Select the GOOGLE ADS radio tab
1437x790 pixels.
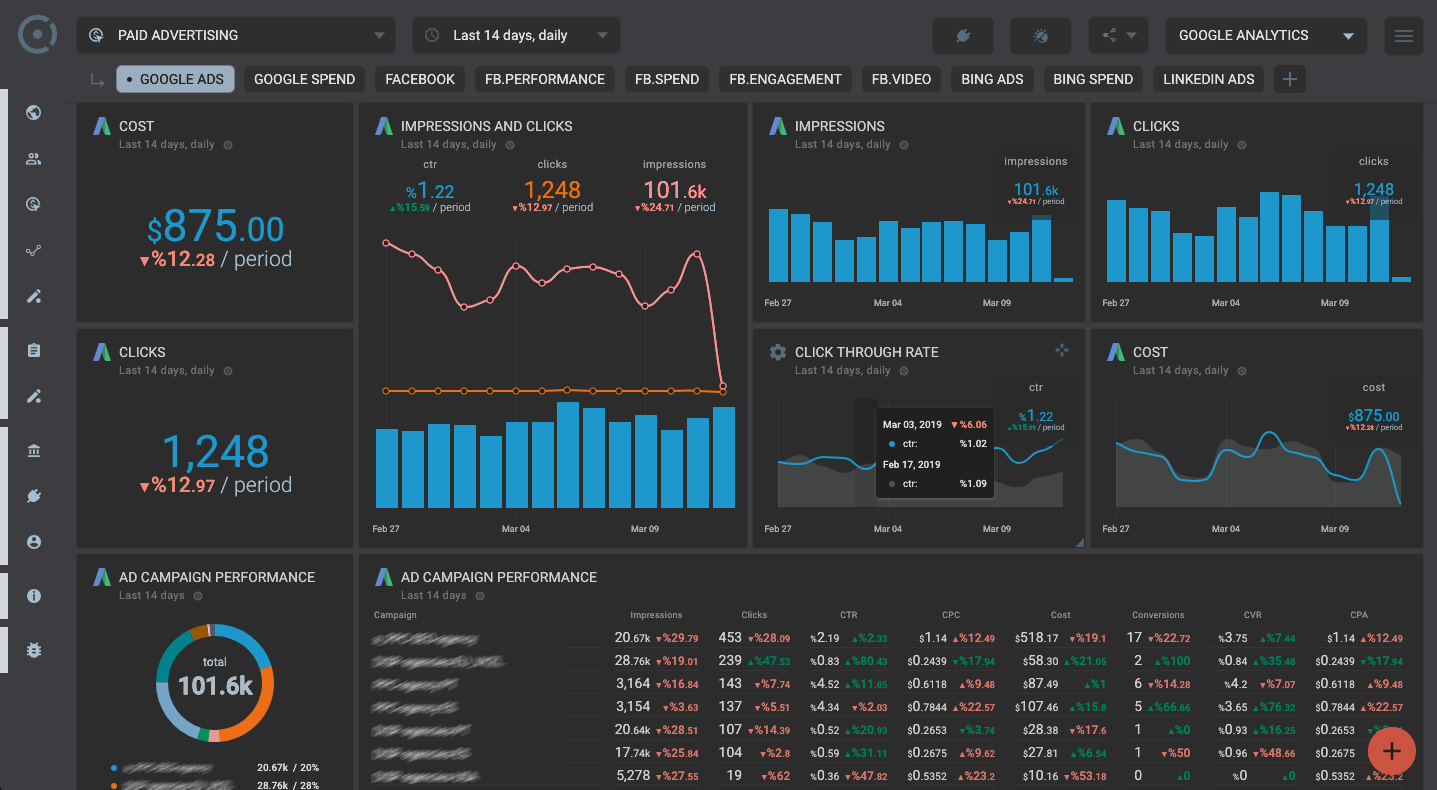[x=175, y=78]
